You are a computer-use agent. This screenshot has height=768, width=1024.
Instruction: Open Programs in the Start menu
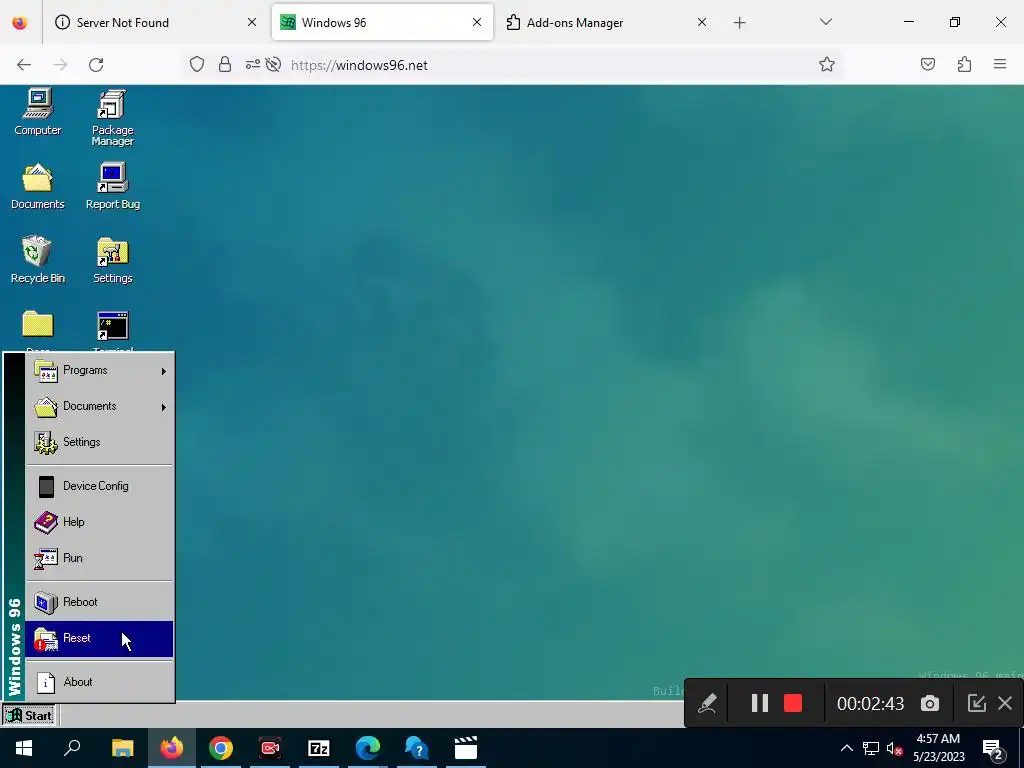tap(99, 370)
